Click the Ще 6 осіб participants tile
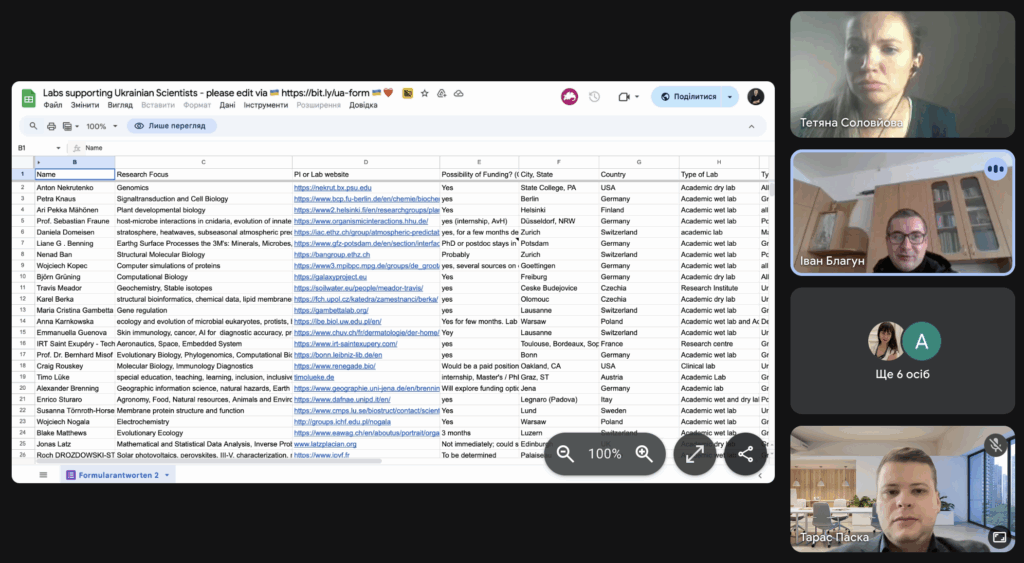The height and width of the screenshot is (563, 1024). [903, 353]
